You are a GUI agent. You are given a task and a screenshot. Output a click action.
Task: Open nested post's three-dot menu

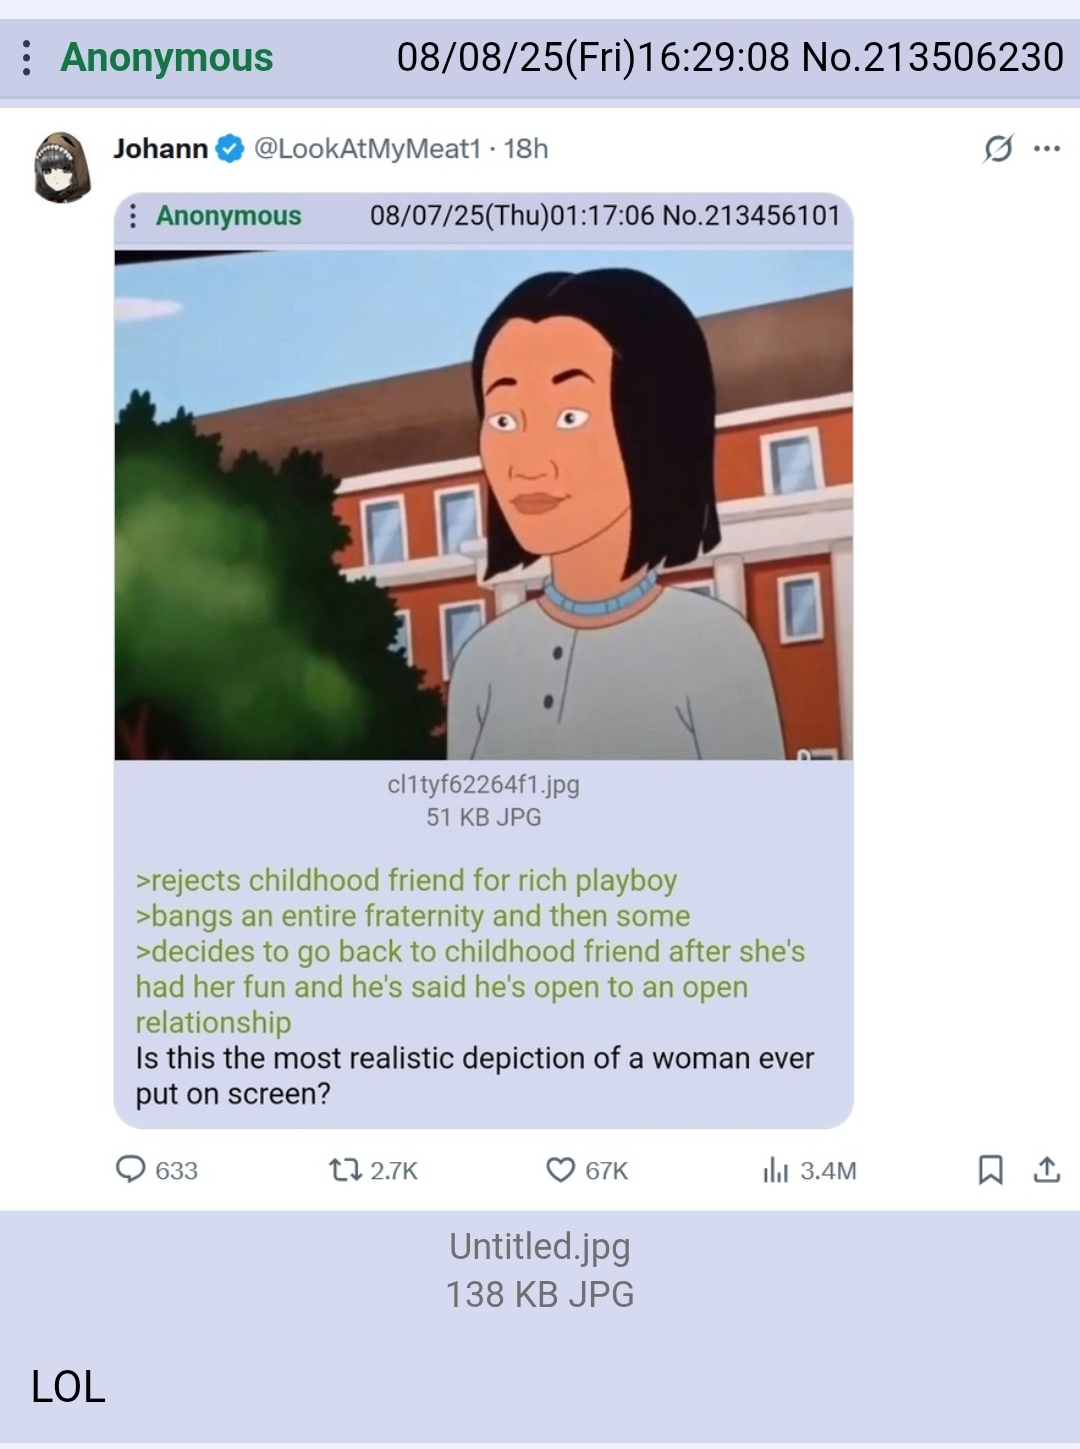click(x=133, y=216)
